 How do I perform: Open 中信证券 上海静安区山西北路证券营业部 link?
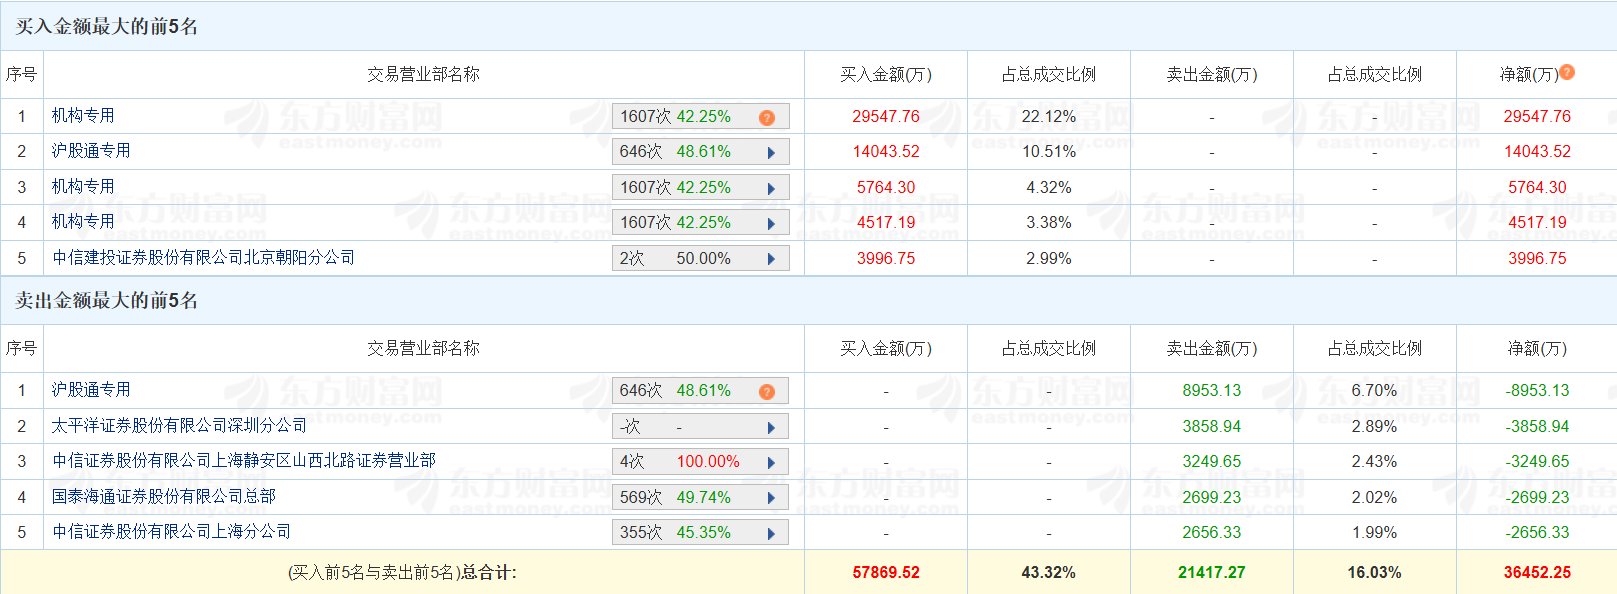[243, 461]
